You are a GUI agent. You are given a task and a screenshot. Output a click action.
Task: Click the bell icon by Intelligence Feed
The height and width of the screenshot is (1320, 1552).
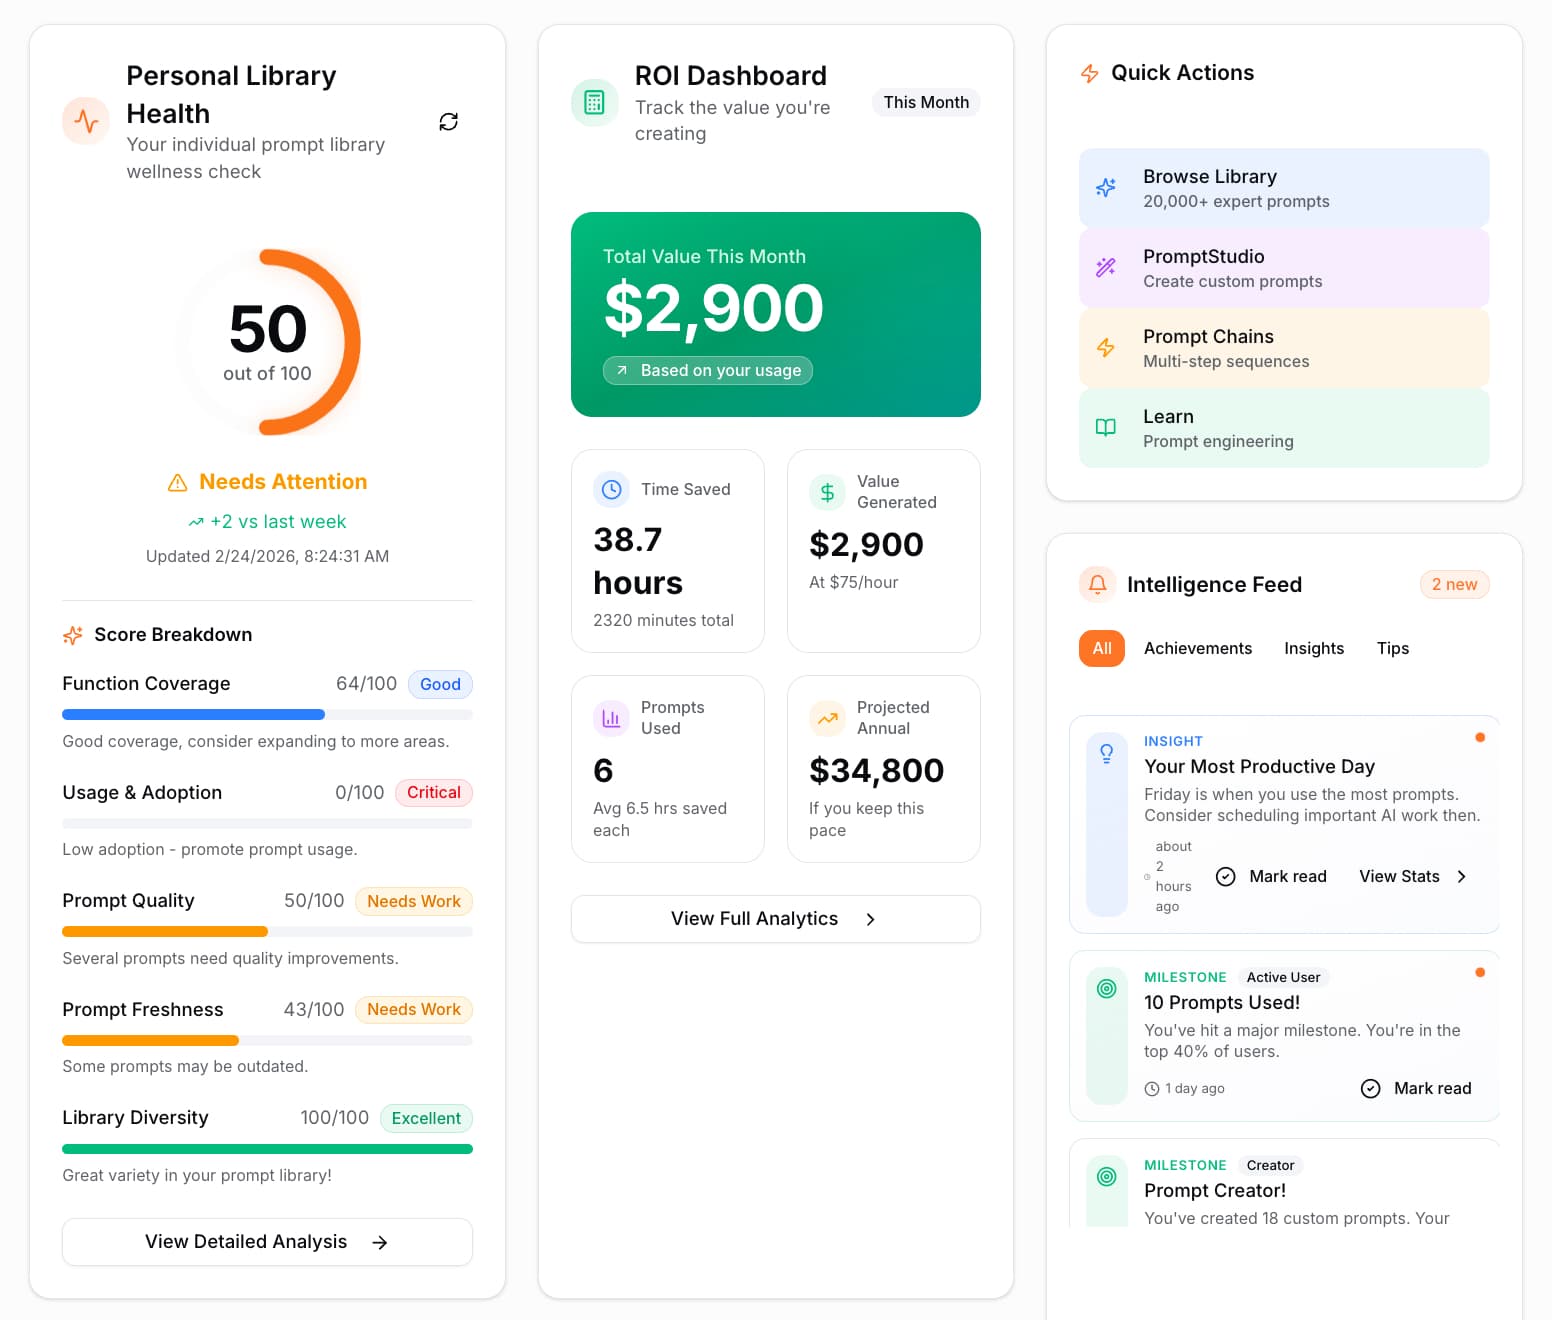1097,584
